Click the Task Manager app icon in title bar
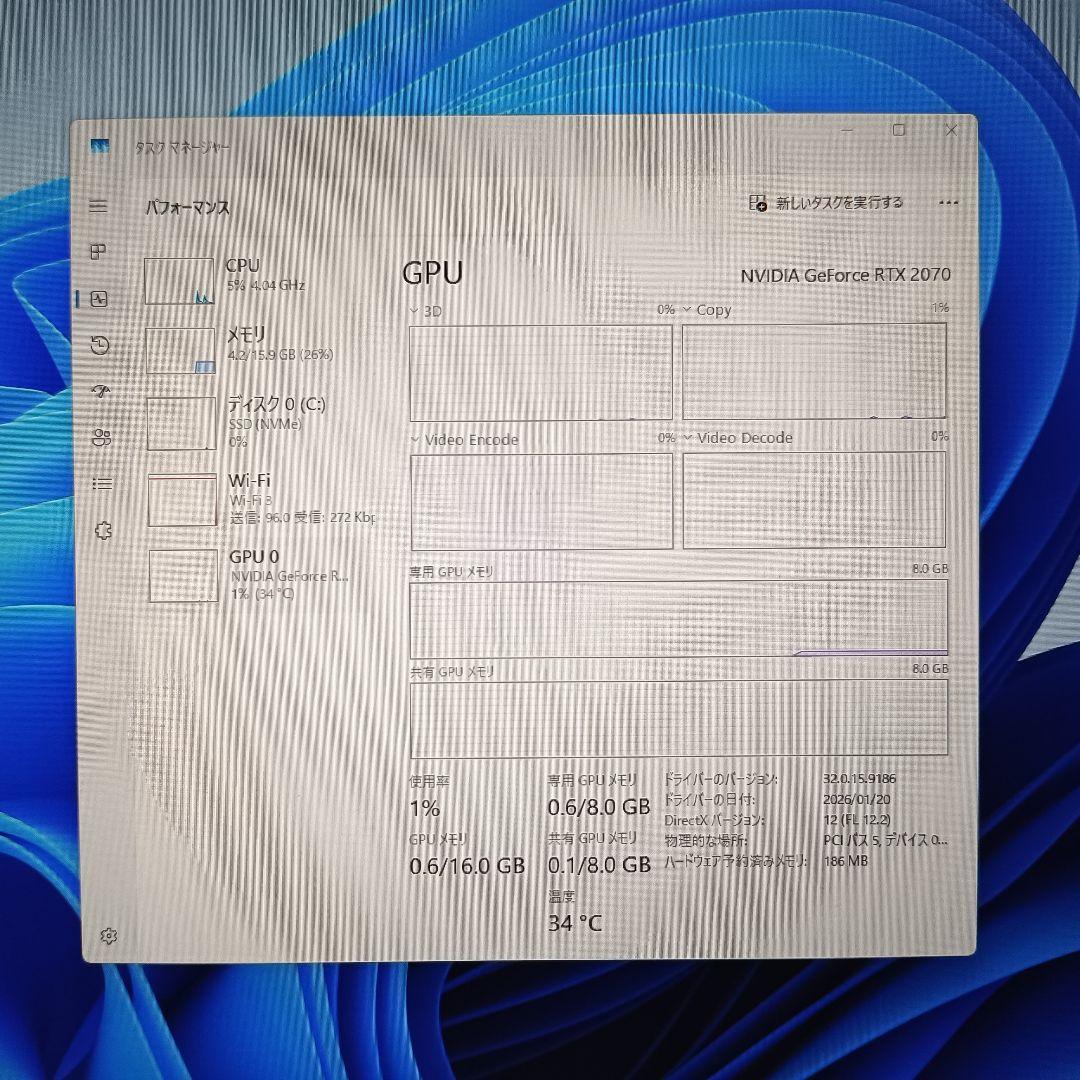Image resolution: width=1080 pixels, height=1080 pixels. pos(100,146)
